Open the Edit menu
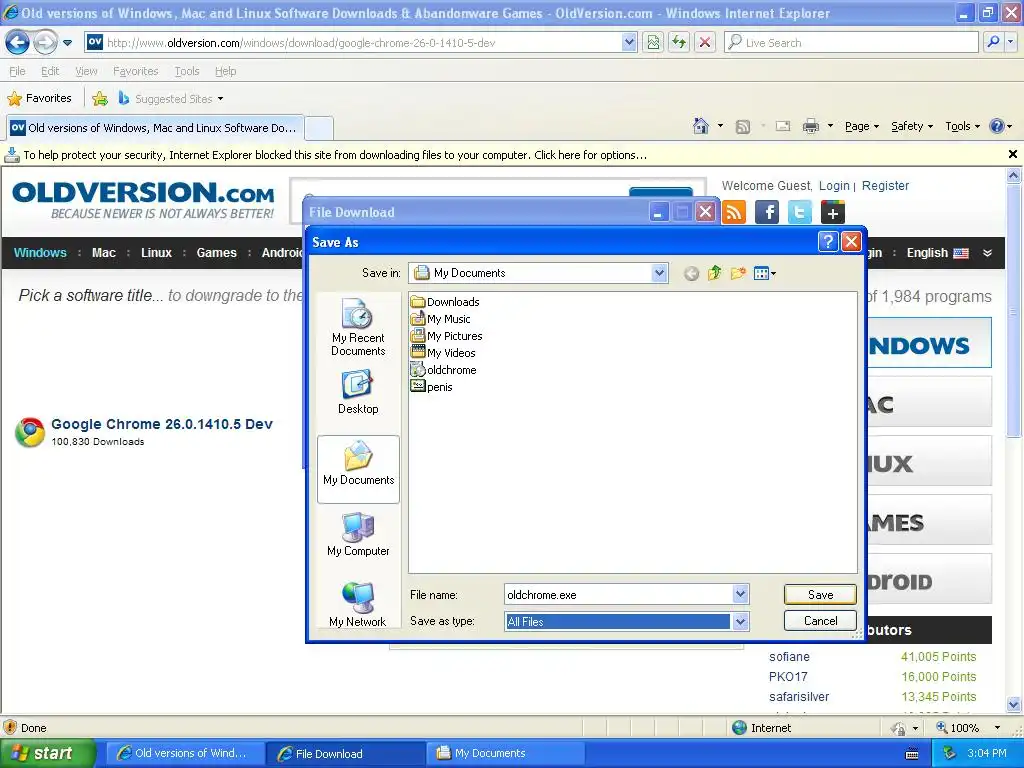The width and height of the screenshot is (1024, 768). tap(50, 71)
